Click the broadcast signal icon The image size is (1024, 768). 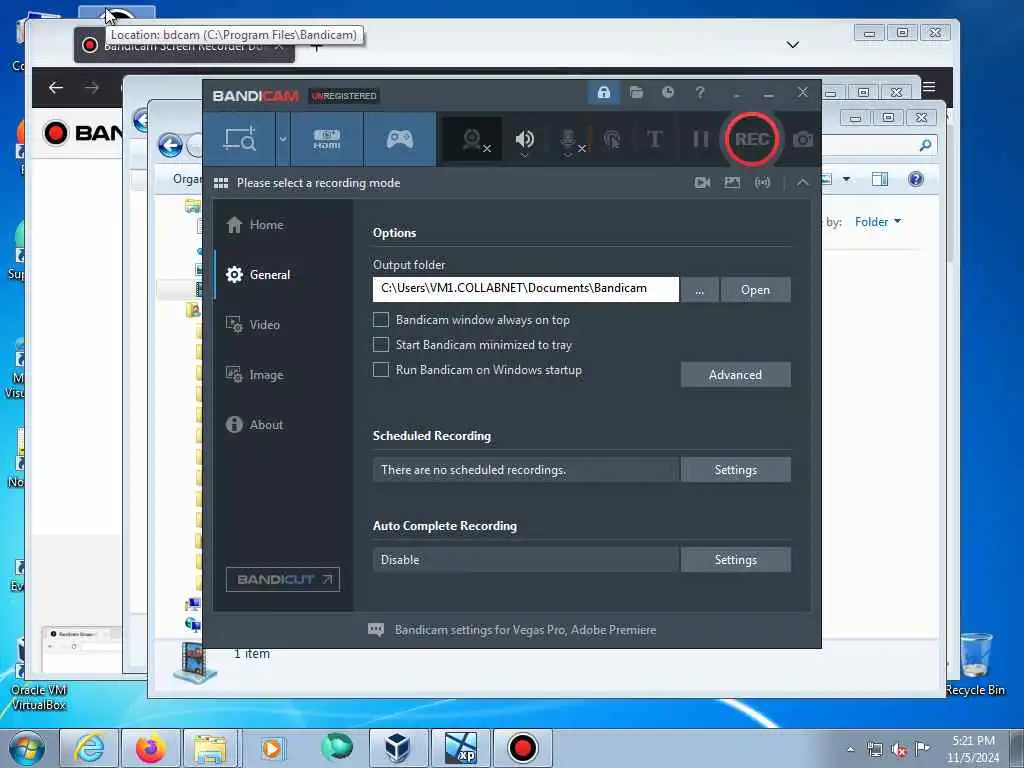click(x=762, y=183)
